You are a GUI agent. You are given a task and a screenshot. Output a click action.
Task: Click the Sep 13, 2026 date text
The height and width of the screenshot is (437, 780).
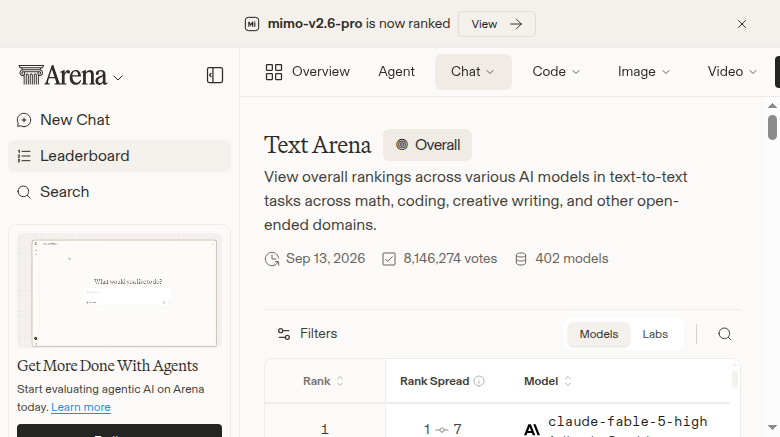tap(325, 259)
